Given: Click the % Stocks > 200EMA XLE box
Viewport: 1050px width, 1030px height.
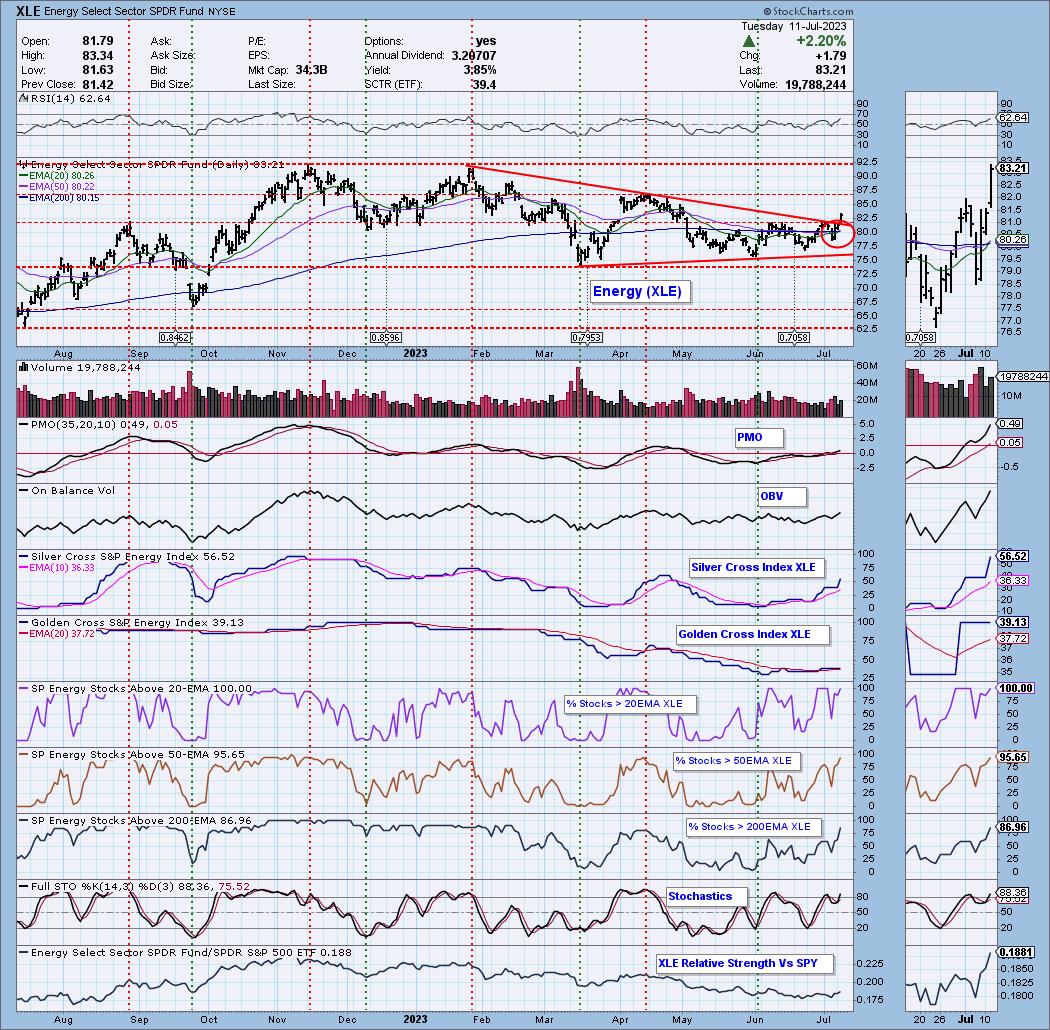Looking at the screenshot, I should pos(754,827).
